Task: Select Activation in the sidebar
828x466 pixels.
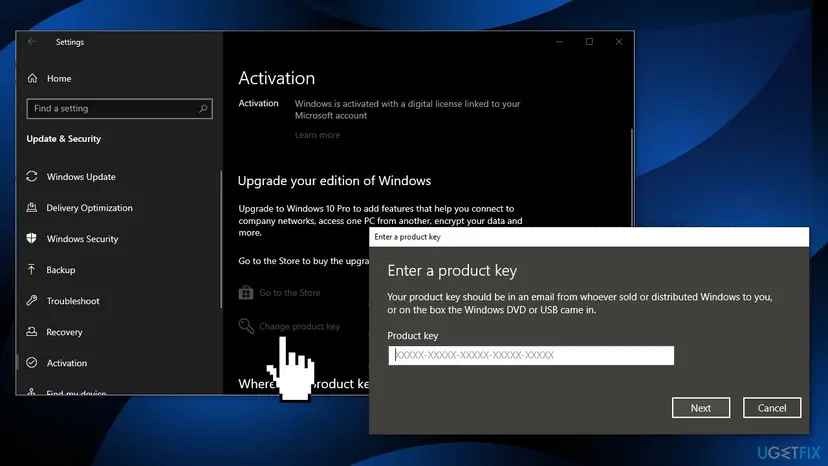Action: click(x=67, y=363)
